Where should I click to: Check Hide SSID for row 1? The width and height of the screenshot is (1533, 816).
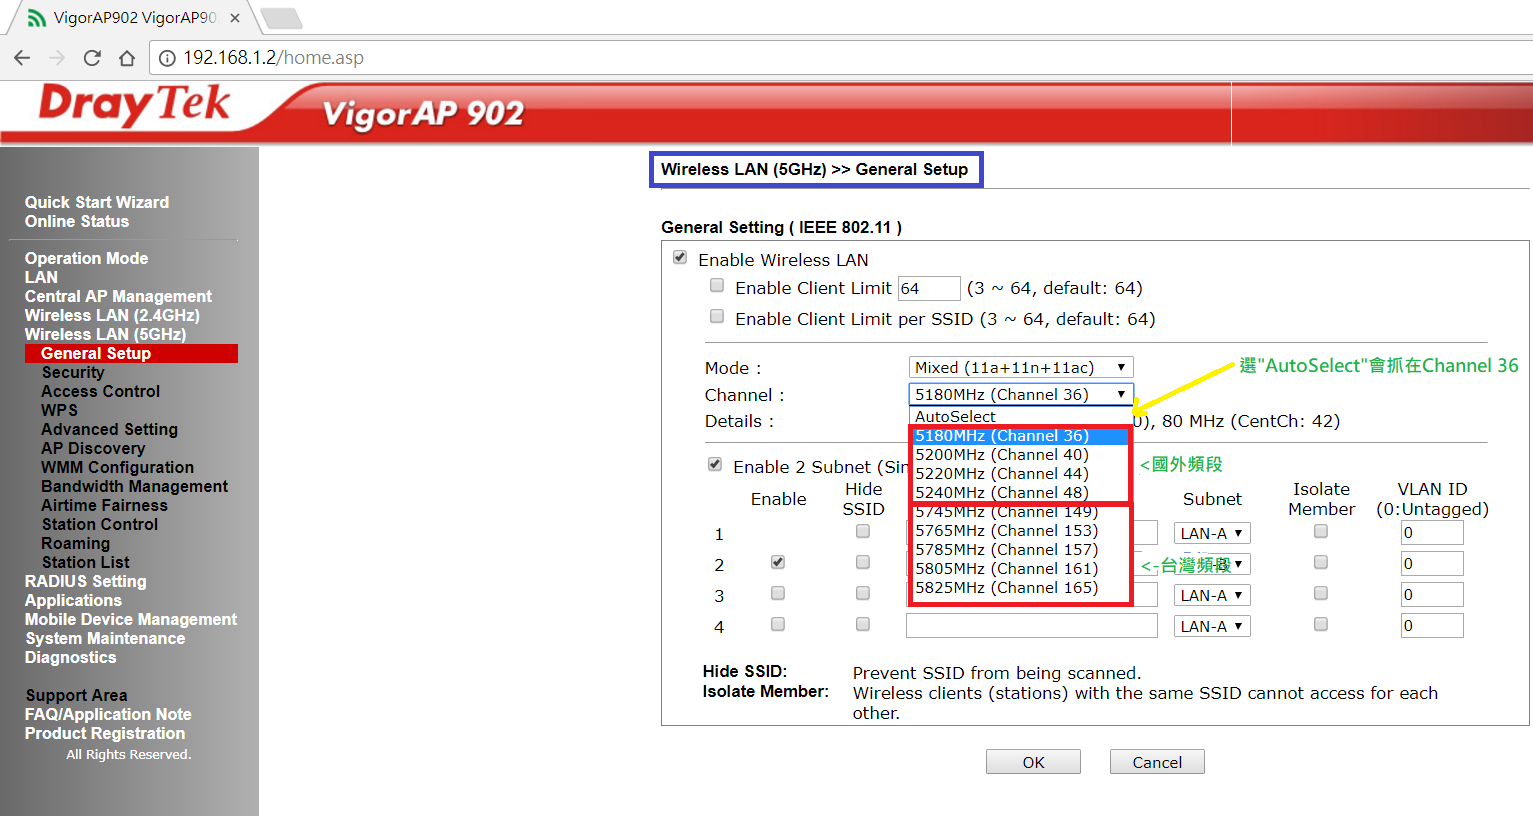pos(863,532)
